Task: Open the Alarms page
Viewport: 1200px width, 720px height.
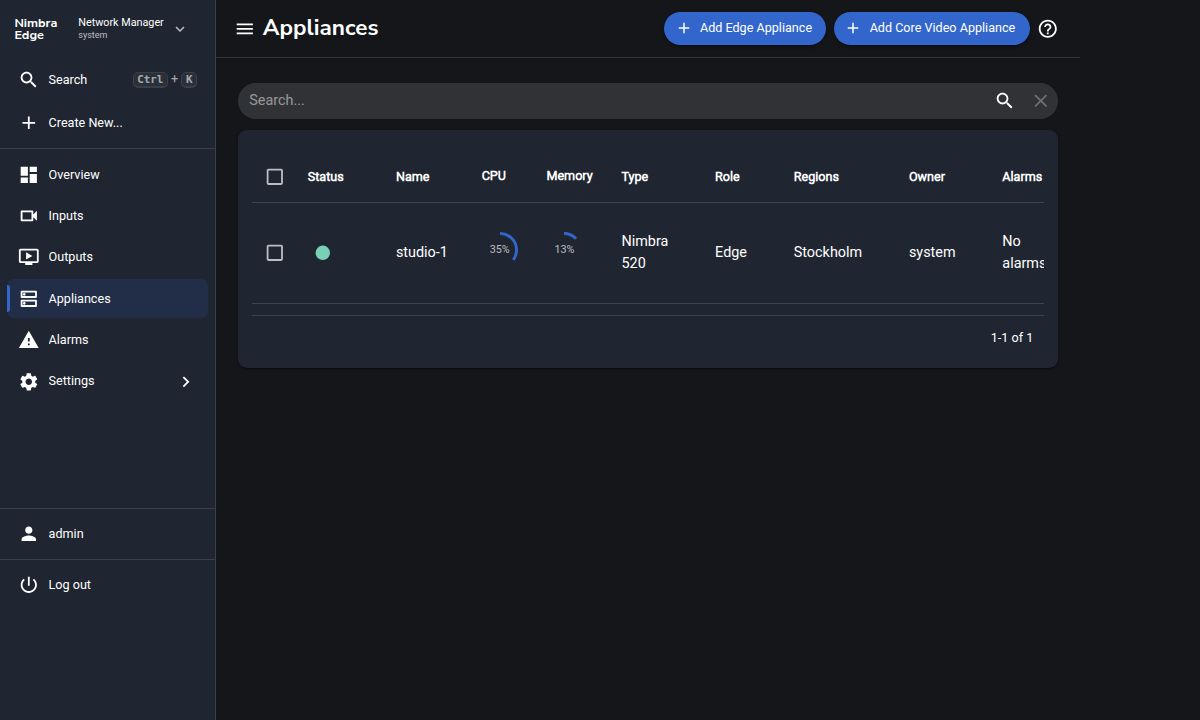Action: (108, 340)
